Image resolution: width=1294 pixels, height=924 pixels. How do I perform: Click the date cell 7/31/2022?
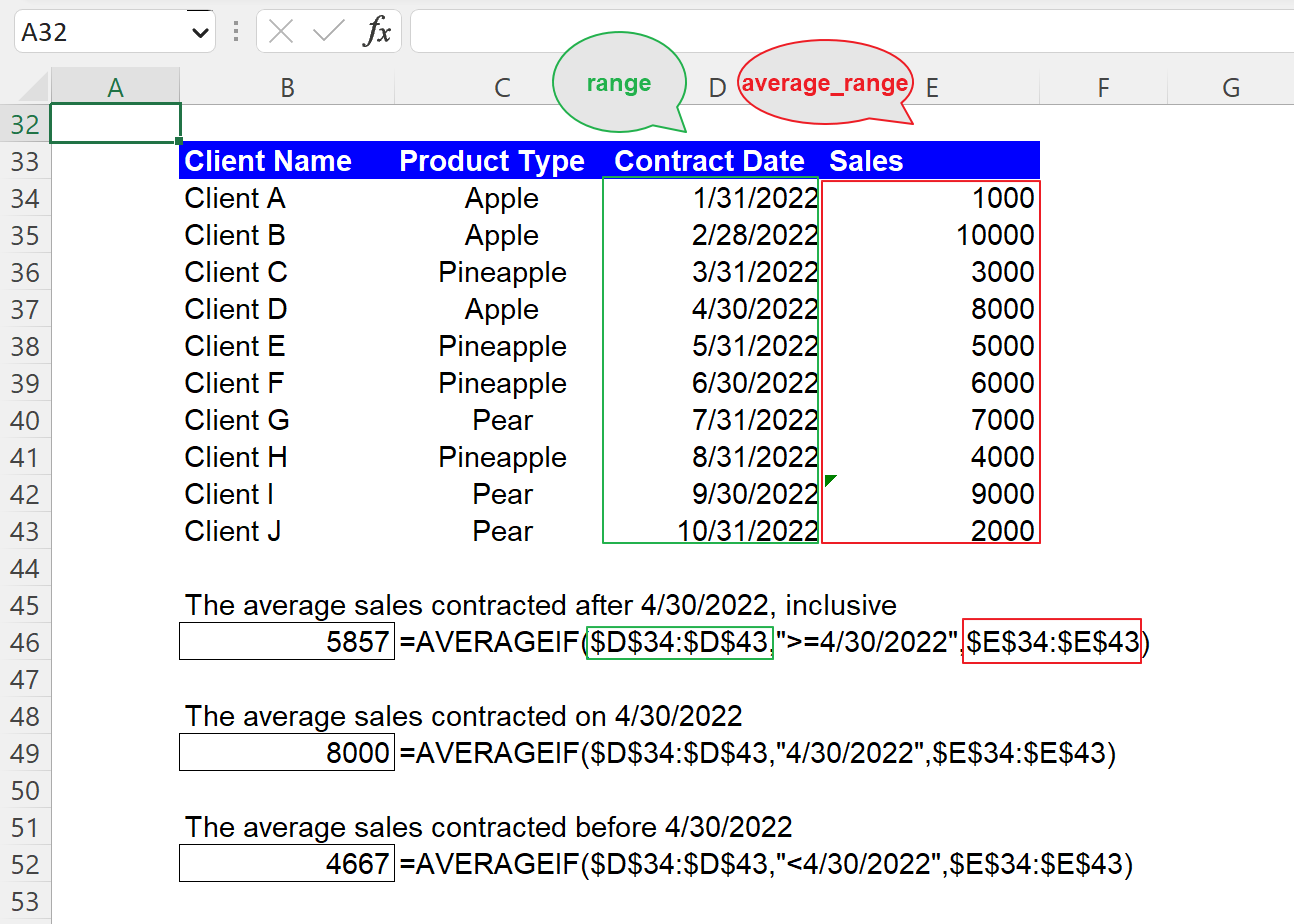[716, 420]
